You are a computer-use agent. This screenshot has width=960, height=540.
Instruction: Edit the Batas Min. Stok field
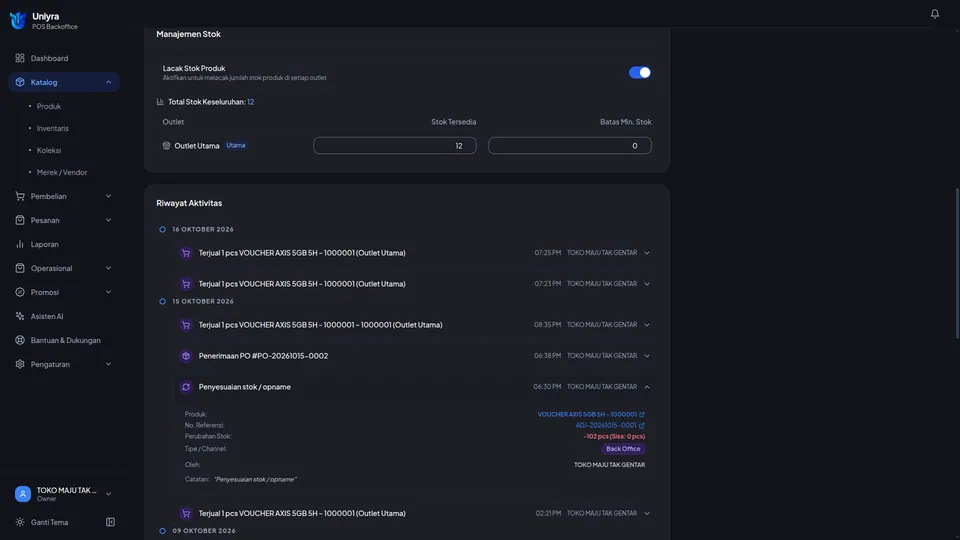pyautogui.click(x=569, y=146)
